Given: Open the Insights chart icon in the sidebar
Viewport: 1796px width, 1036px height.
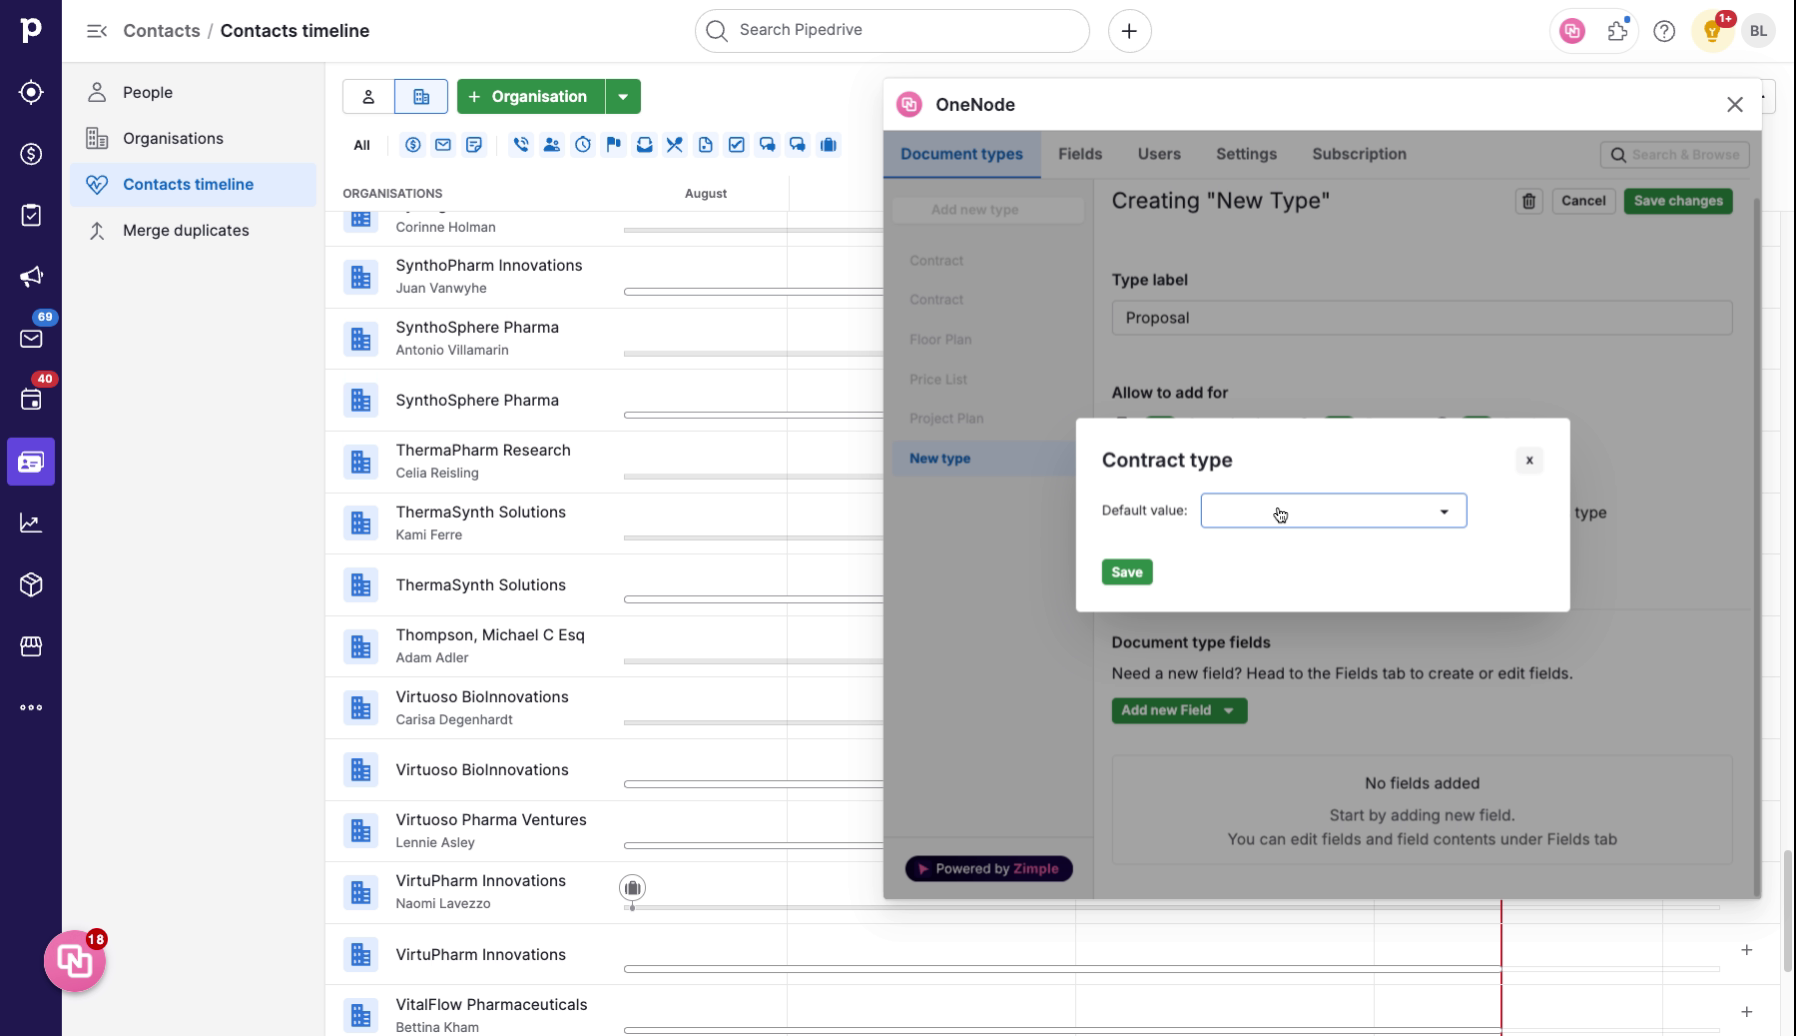Looking at the screenshot, I should [x=31, y=523].
